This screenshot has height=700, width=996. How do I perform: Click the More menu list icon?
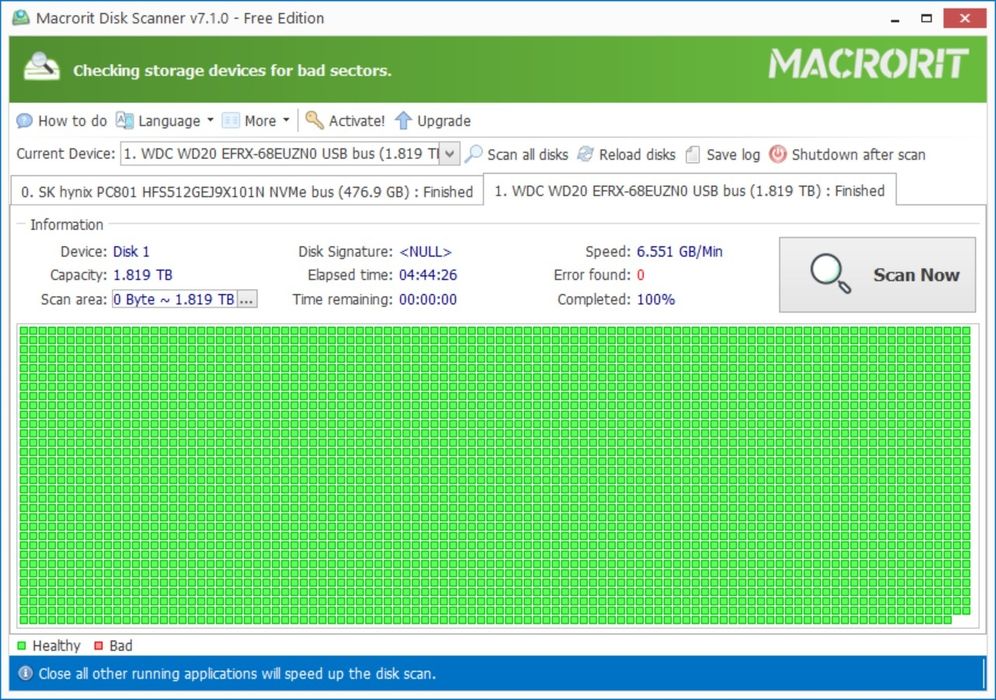pos(230,121)
